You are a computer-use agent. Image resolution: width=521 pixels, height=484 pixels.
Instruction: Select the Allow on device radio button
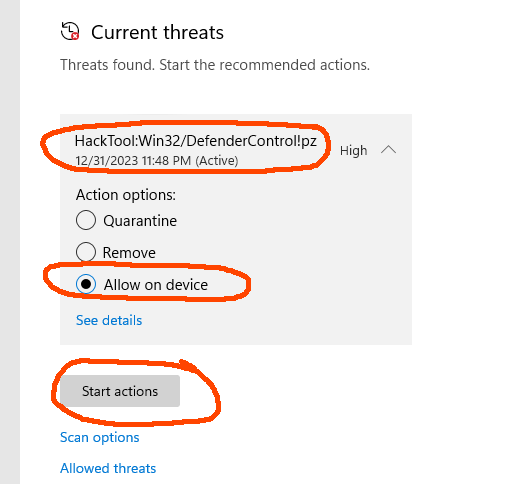pos(86,284)
